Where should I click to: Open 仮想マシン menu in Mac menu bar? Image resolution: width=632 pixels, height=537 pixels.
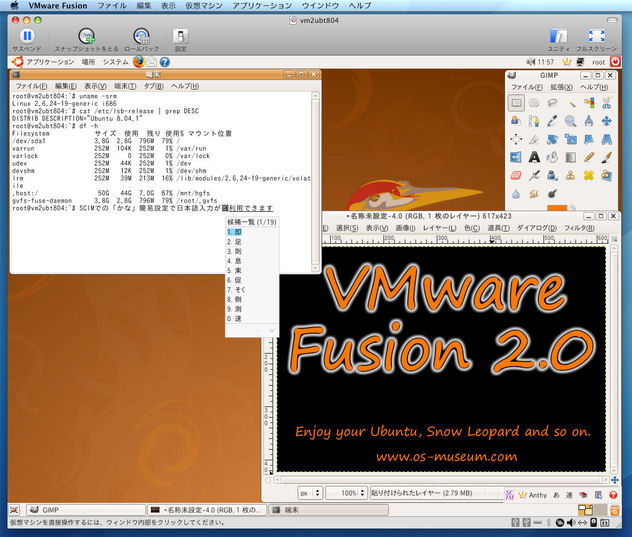(x=204, y=6)
